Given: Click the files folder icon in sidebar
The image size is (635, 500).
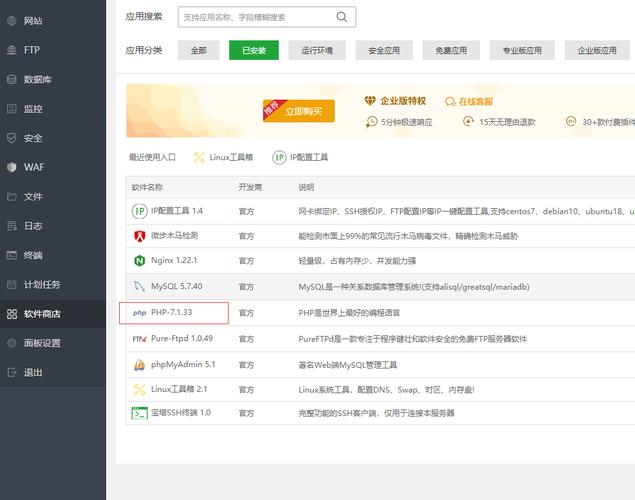Looking at the screenshot, I should (12, 197).
